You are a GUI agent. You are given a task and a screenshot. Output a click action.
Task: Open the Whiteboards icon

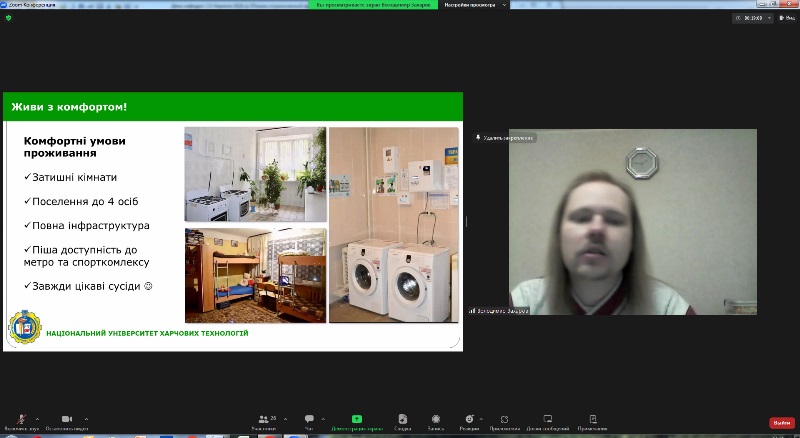click(x=547, y=422)
